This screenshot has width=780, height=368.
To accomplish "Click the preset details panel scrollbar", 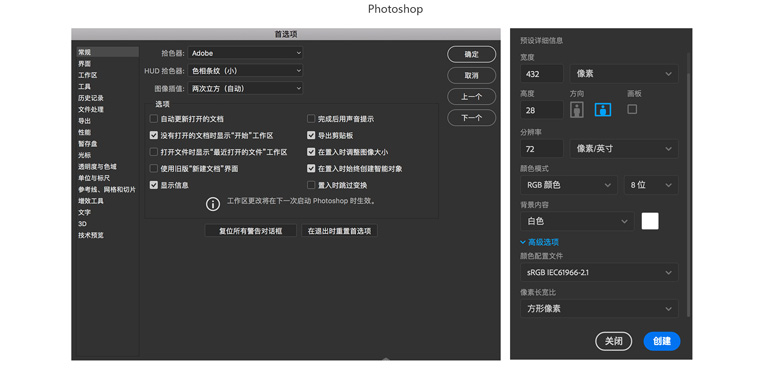I will (688, 194).
